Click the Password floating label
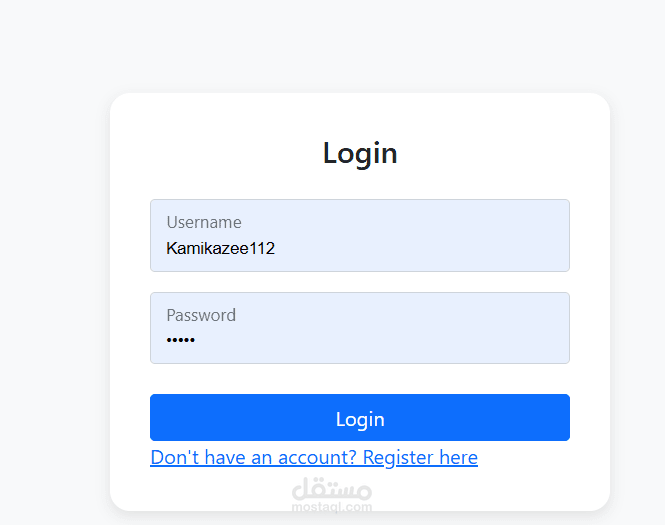The image size is (665, 525). [201, 315]
